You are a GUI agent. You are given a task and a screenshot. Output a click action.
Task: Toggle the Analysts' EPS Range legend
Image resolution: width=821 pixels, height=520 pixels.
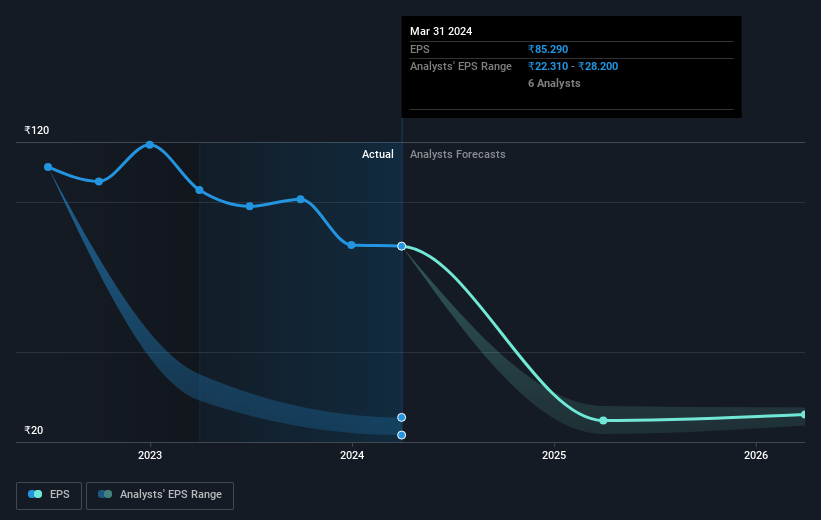pyautogui.click(x=160, y=495)
